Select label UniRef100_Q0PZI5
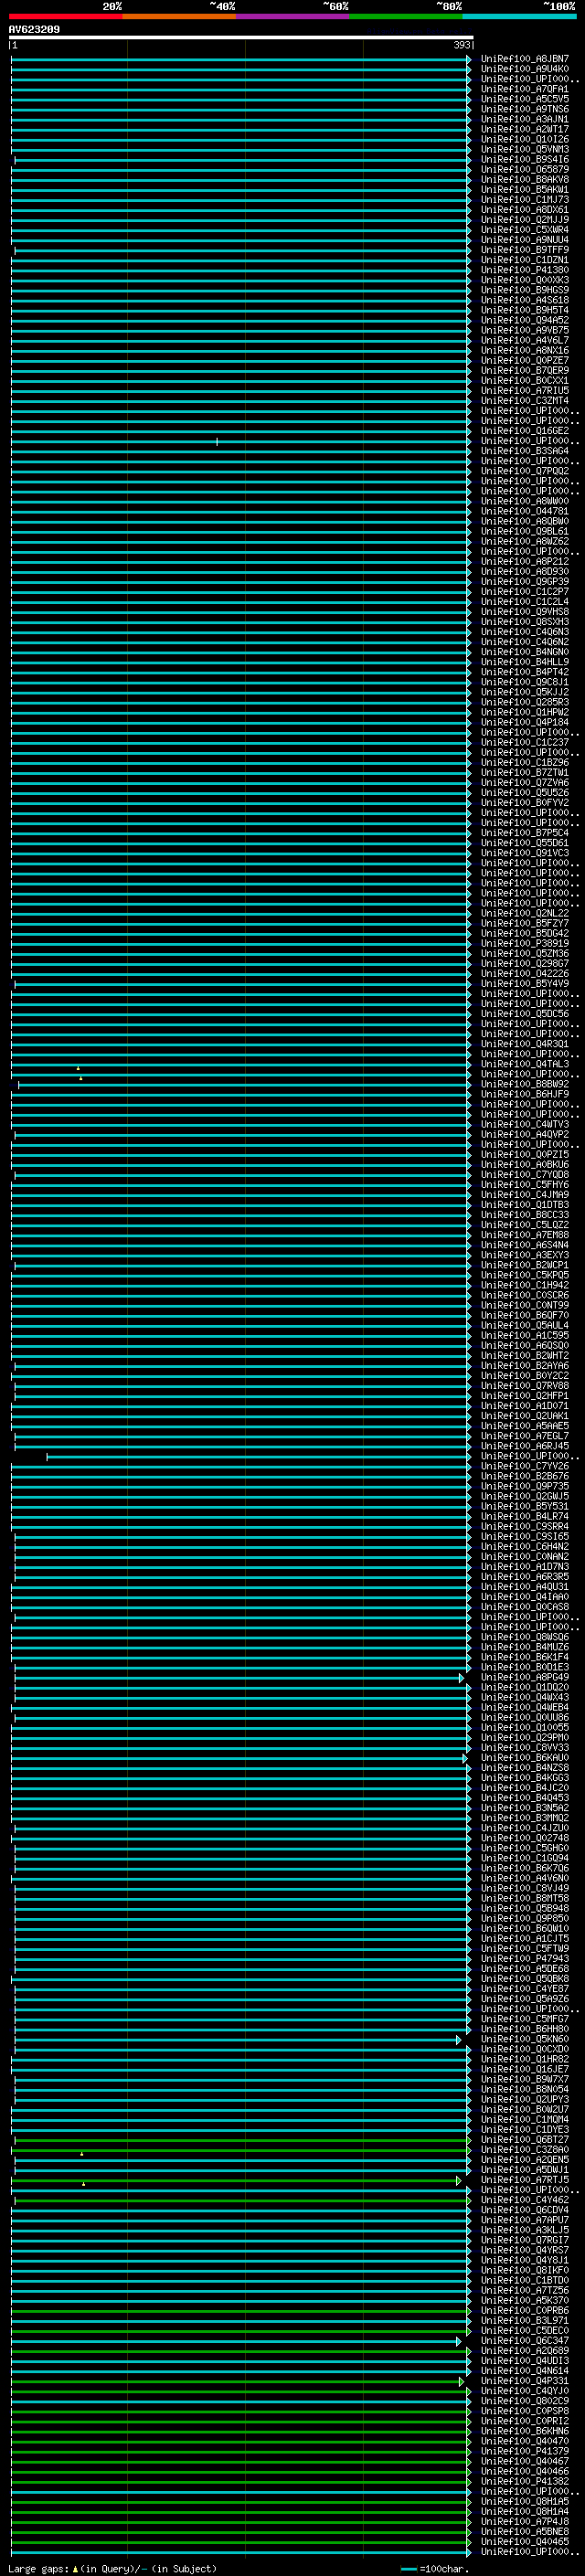 525,1154
